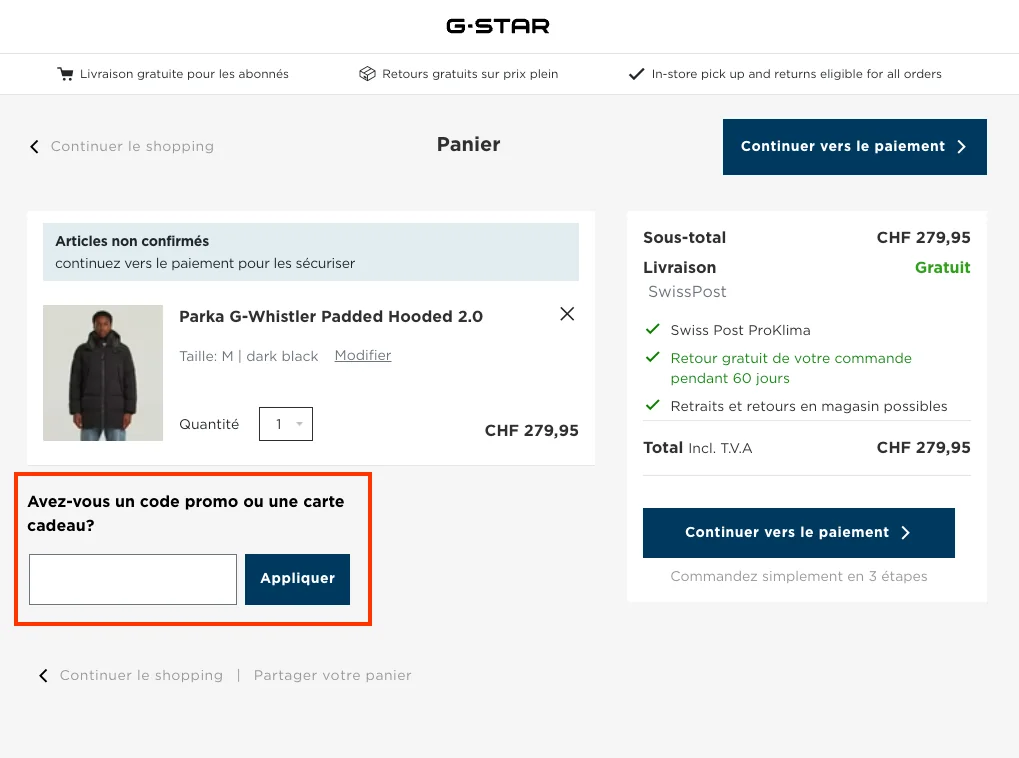Viewport: 1019px width, 758px height.
Task: Click the green checkmark beside Swiss Post ProKlima
Action: click(x=652, y=329)
